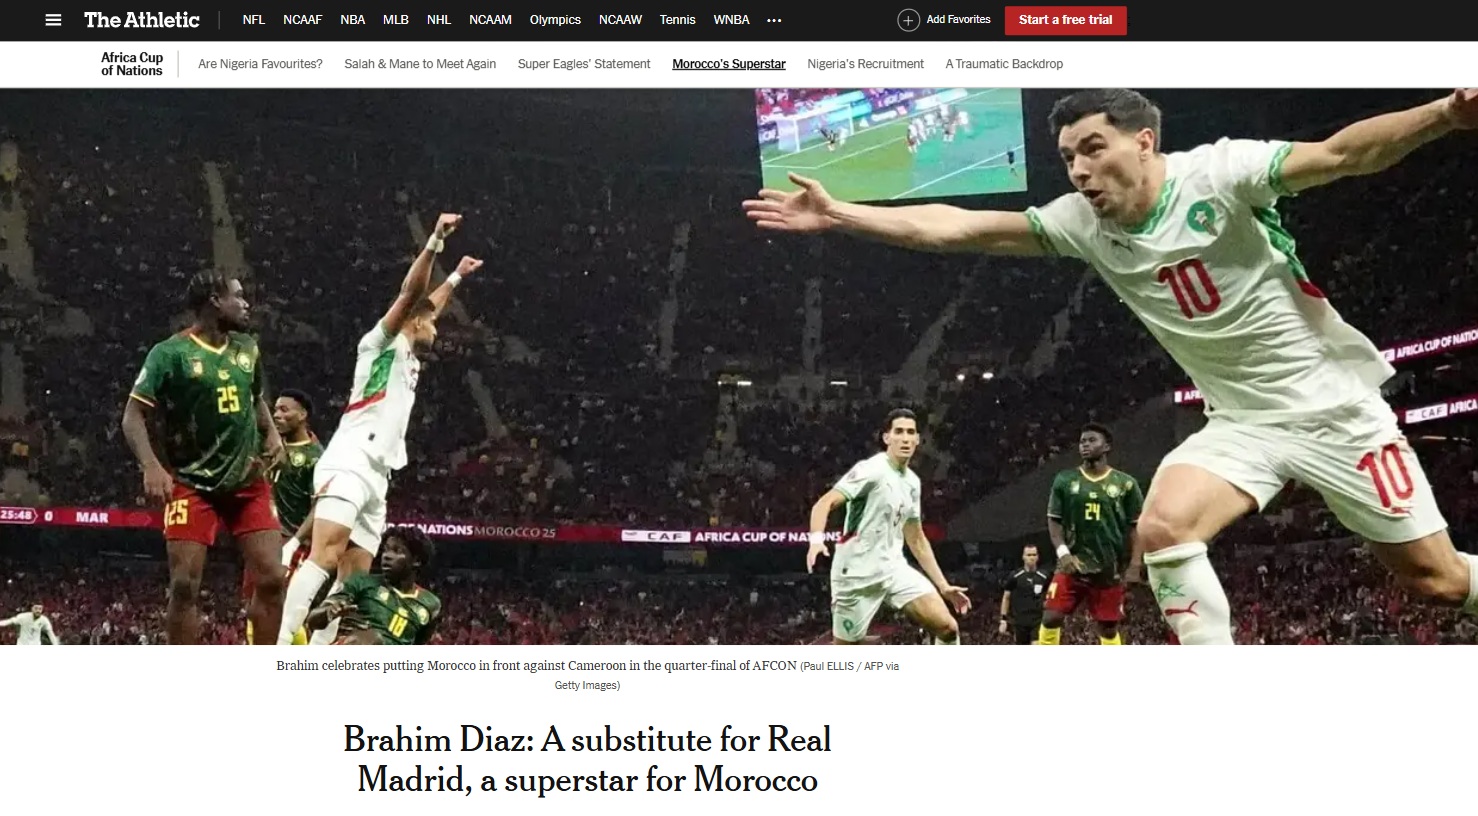Image resolution: width=1478 pixels, height=816 pixels.
Task: Open the NFL section
Action: 254,20
